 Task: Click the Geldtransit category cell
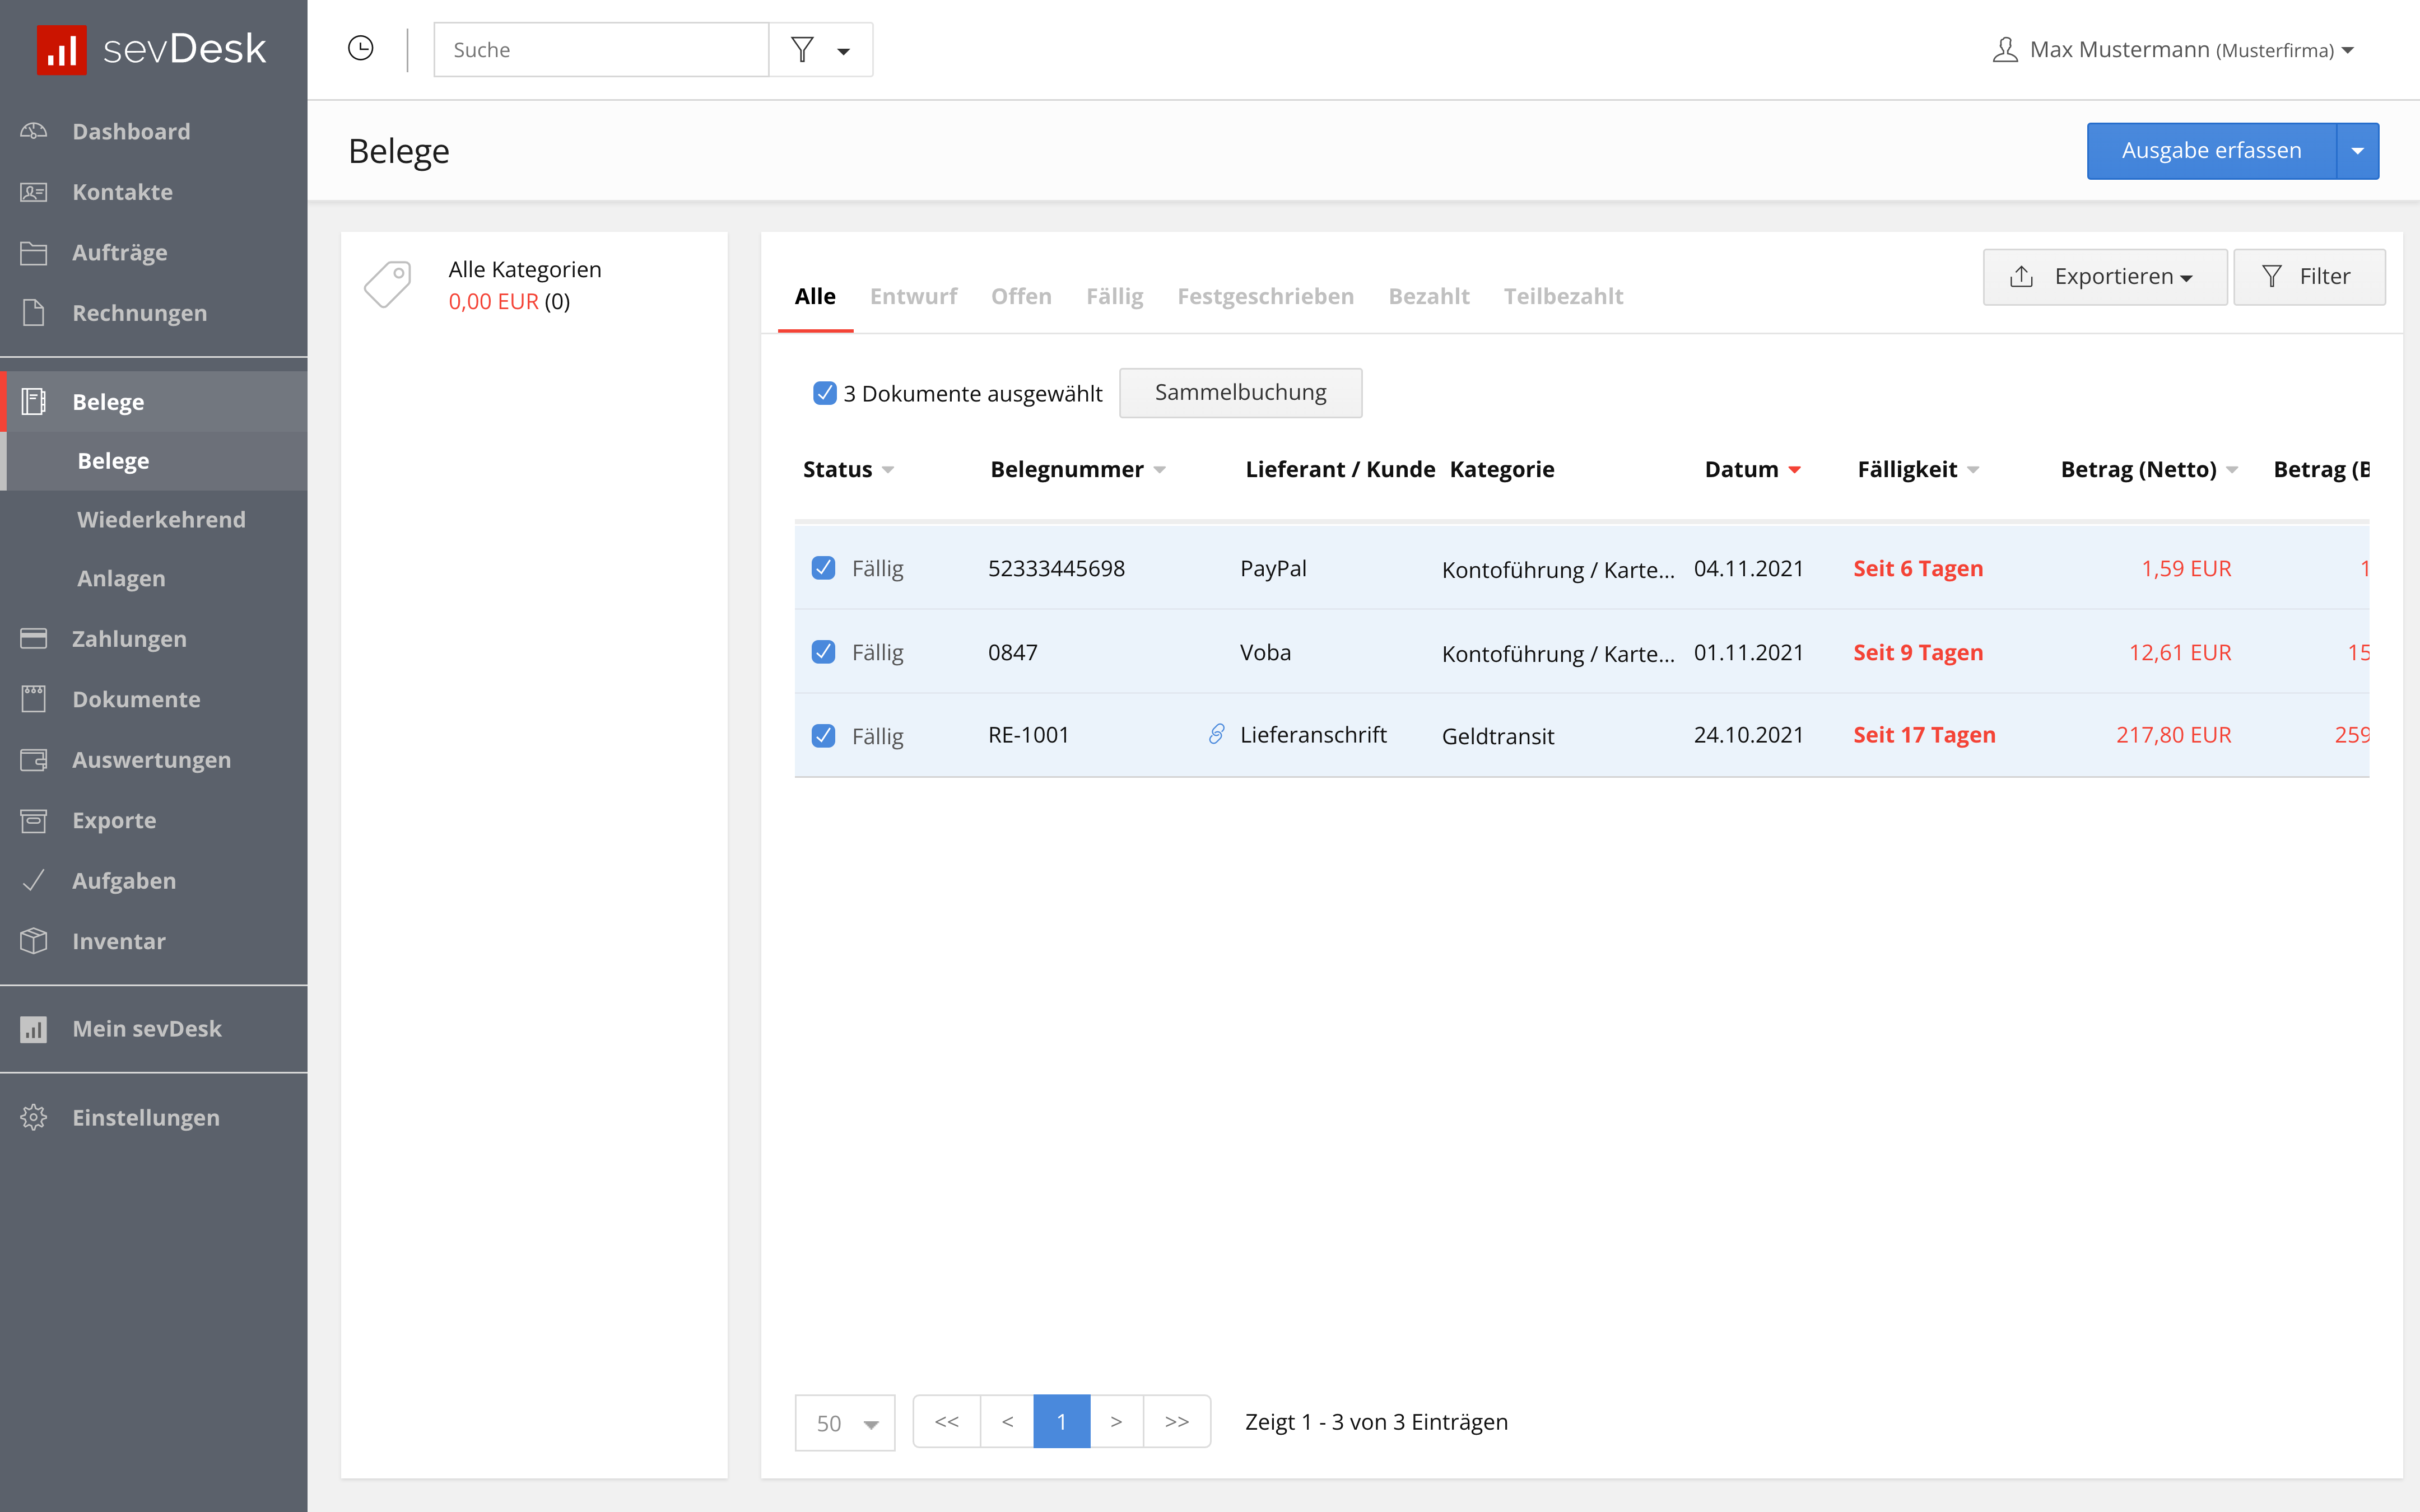pos(1497,736)
